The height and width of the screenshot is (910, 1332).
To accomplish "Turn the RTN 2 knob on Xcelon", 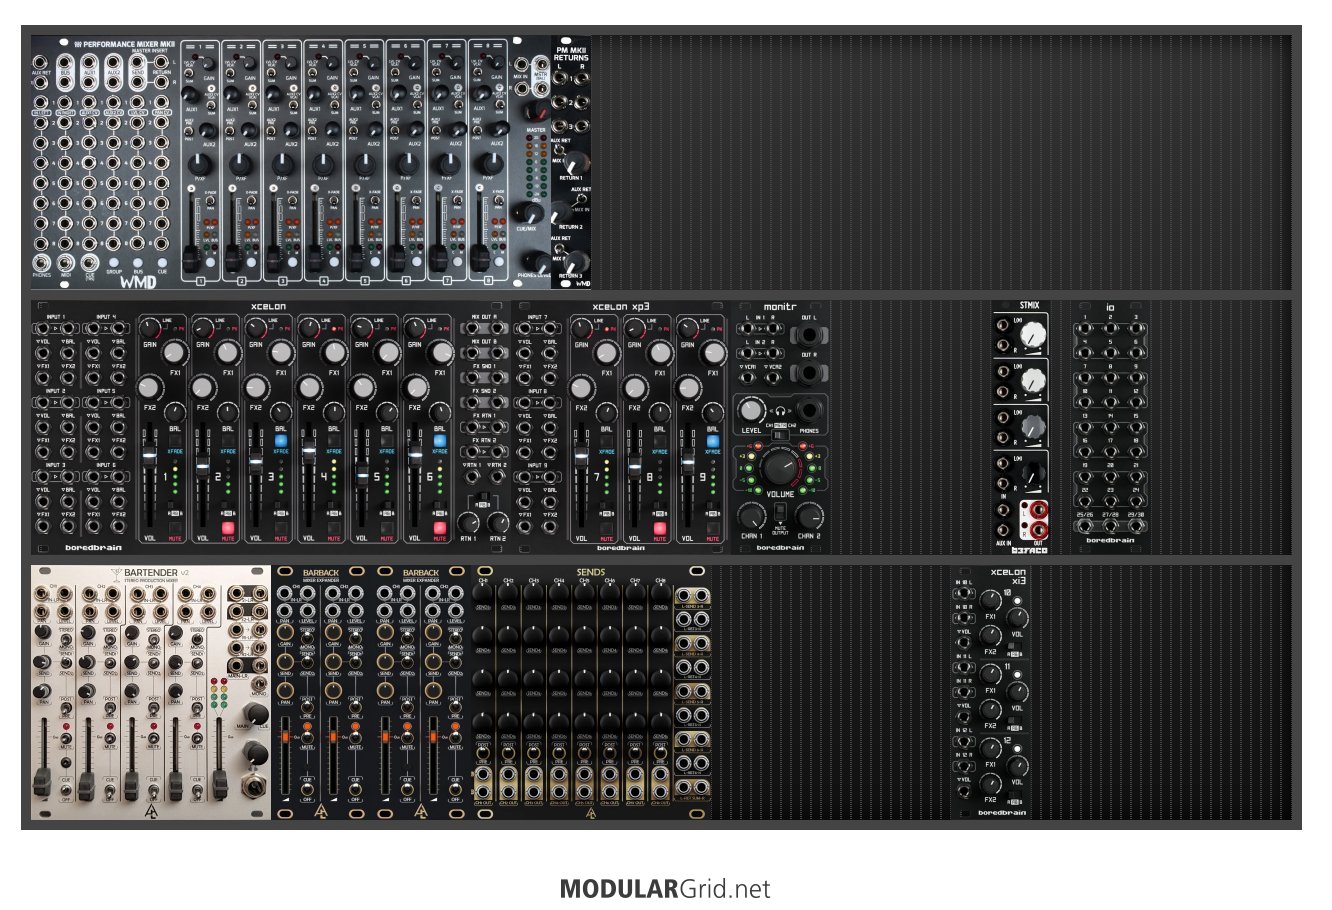I will point(497,522).
